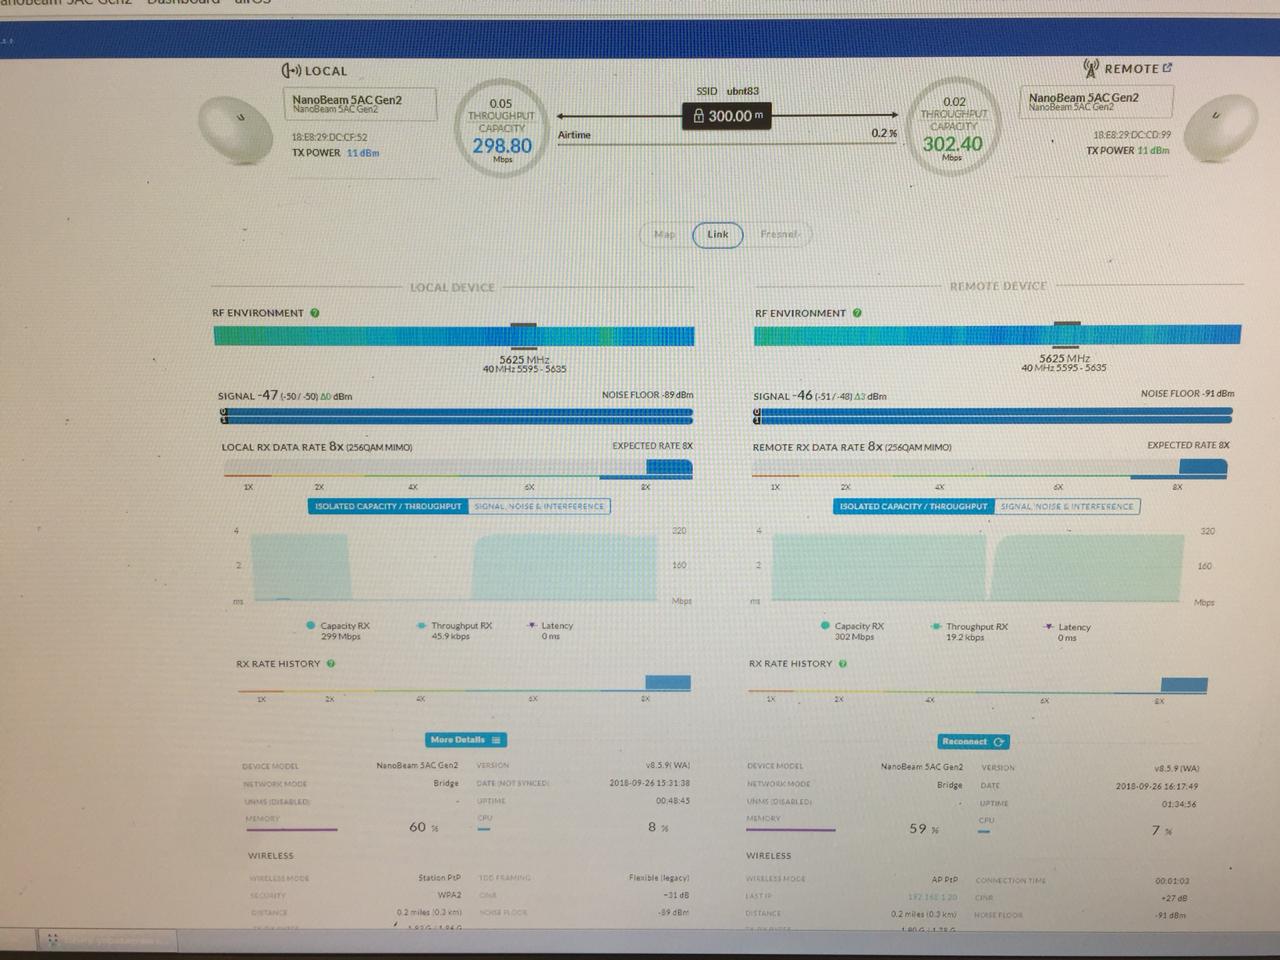Open remote RX Rate History help icon
The width and height of the screenshot is (1280, 960).
click(843, 663)
